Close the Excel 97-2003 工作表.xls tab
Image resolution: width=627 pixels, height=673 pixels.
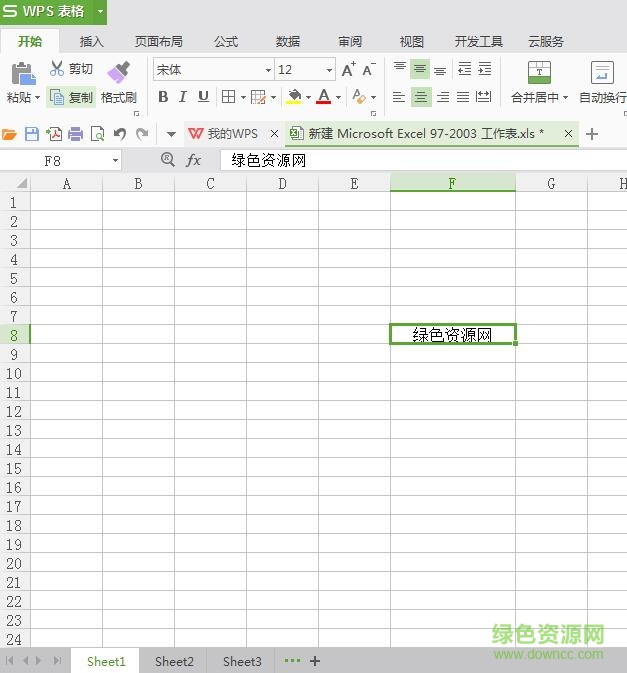(568, 134)
